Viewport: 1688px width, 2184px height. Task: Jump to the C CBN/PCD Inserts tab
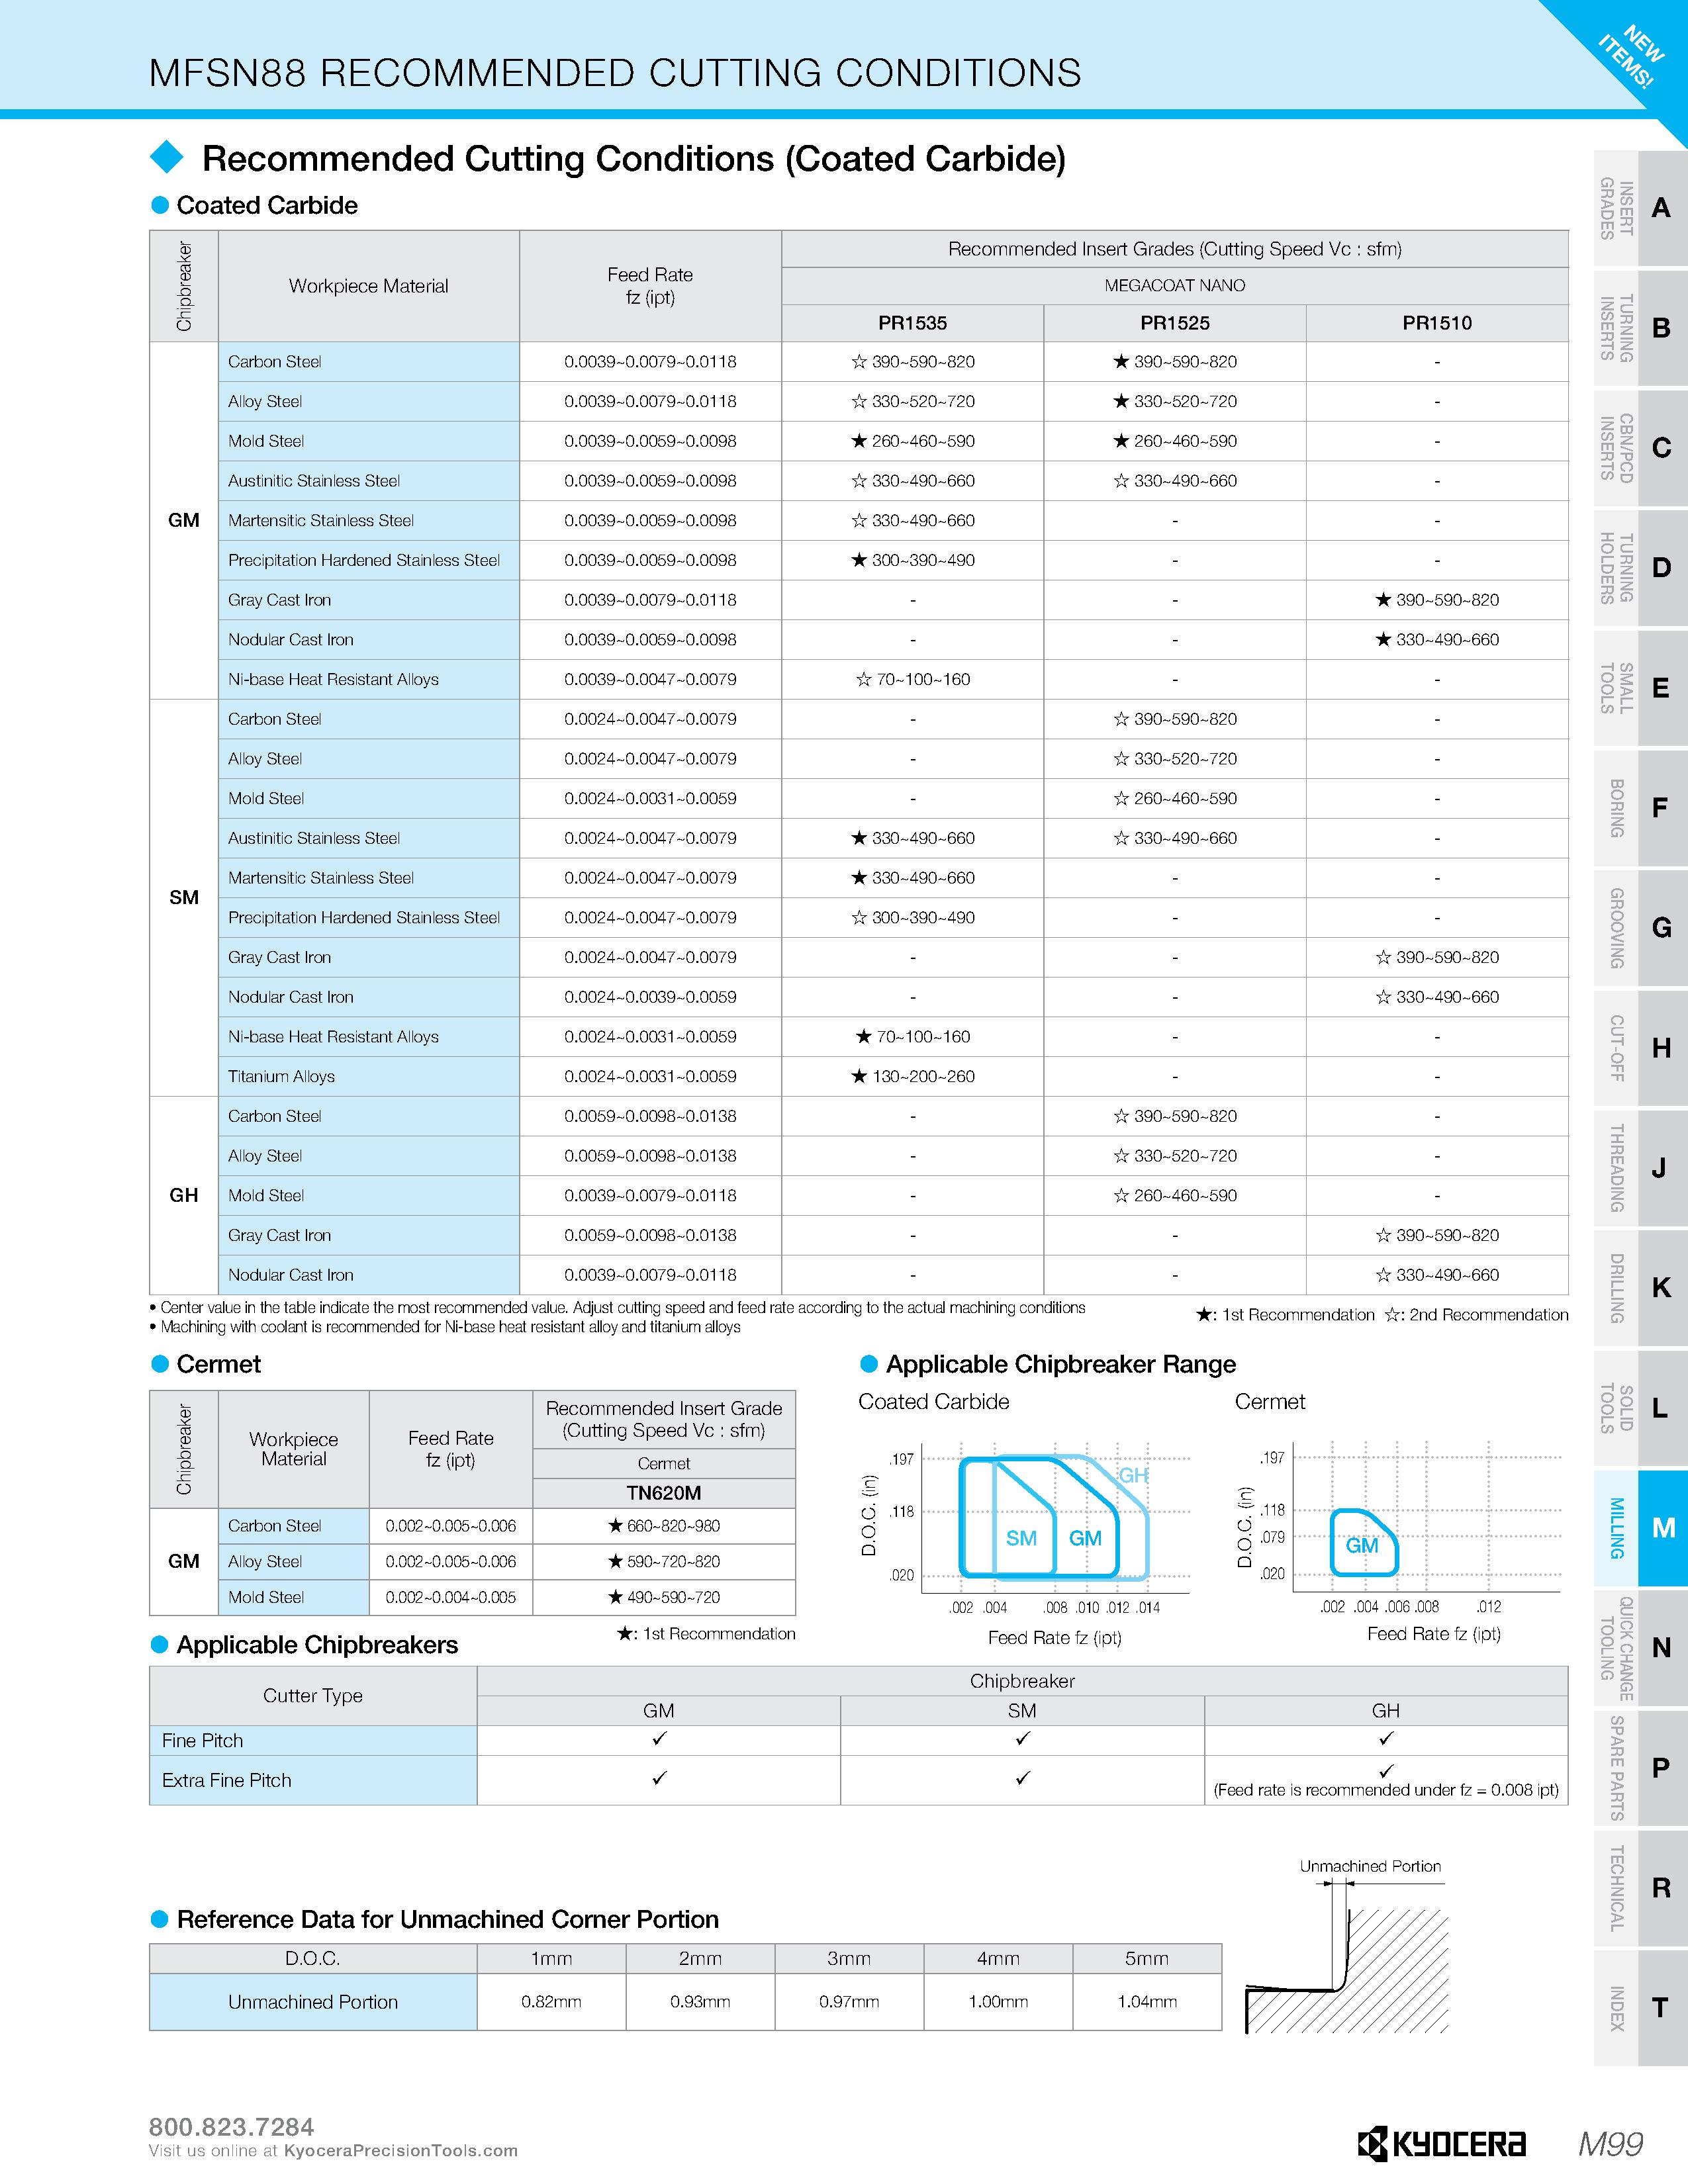click(1640, 448)
